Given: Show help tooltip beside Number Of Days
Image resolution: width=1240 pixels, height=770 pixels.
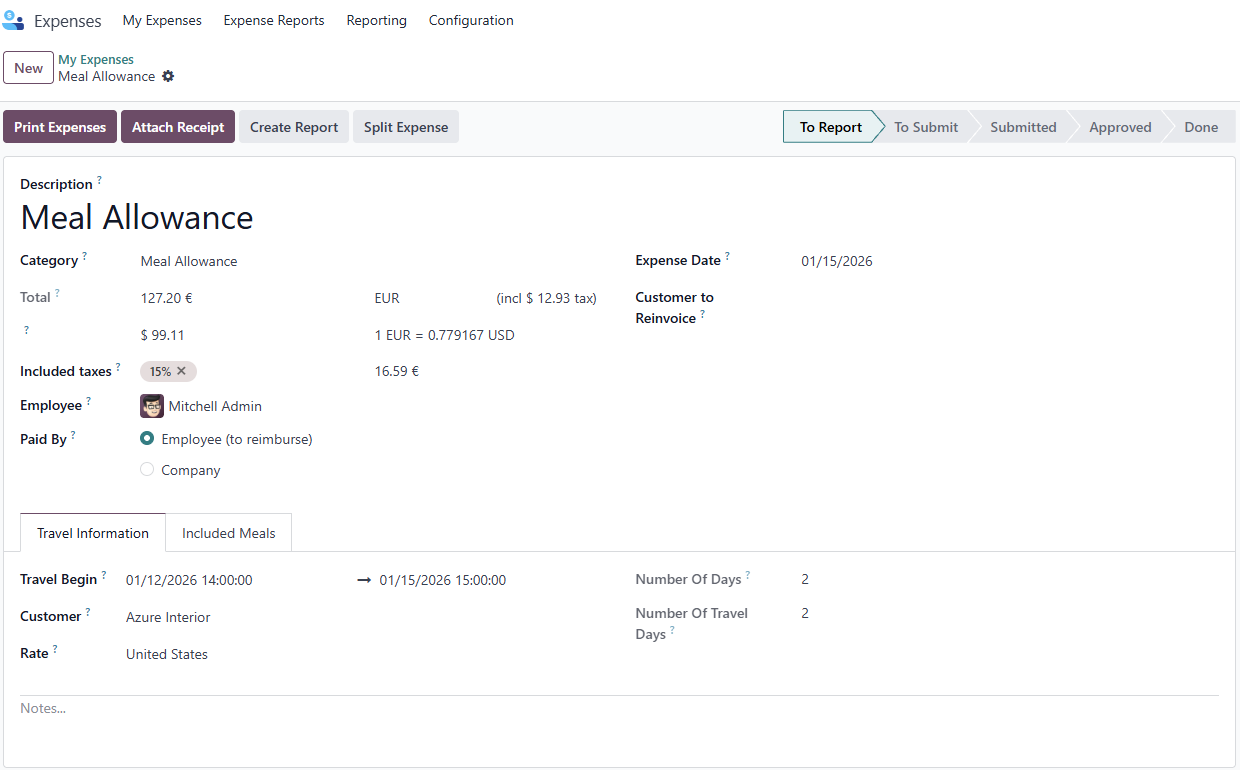Looking at the screenshot, I should [x=748, y=575].
